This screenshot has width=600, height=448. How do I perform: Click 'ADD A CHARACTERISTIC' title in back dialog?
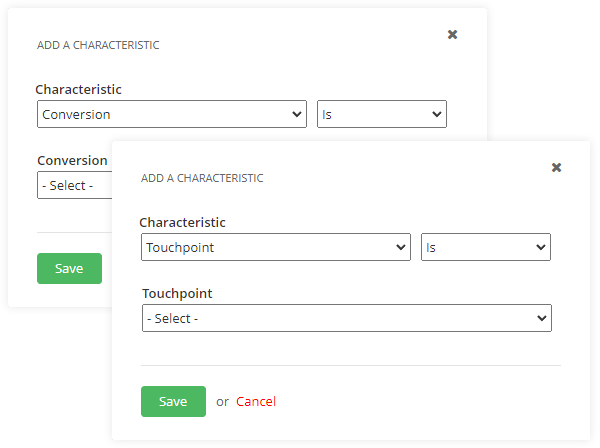pyautogui.click(x=98, y=45)
